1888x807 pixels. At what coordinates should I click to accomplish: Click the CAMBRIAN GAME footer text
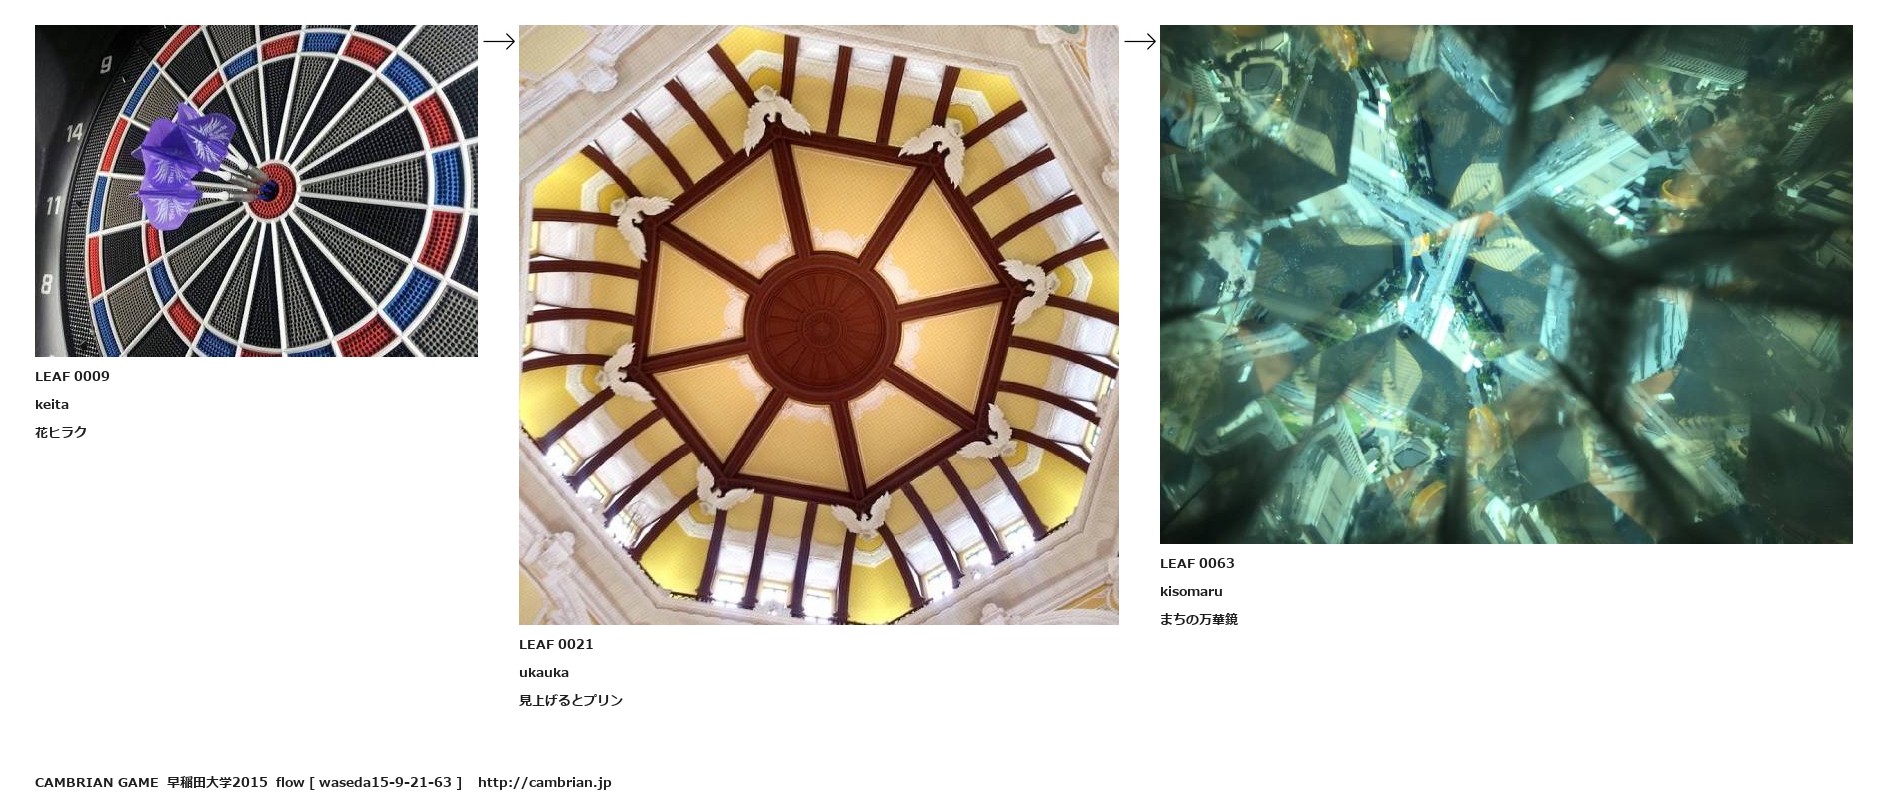pyautogui.click(x=97, y=782)
